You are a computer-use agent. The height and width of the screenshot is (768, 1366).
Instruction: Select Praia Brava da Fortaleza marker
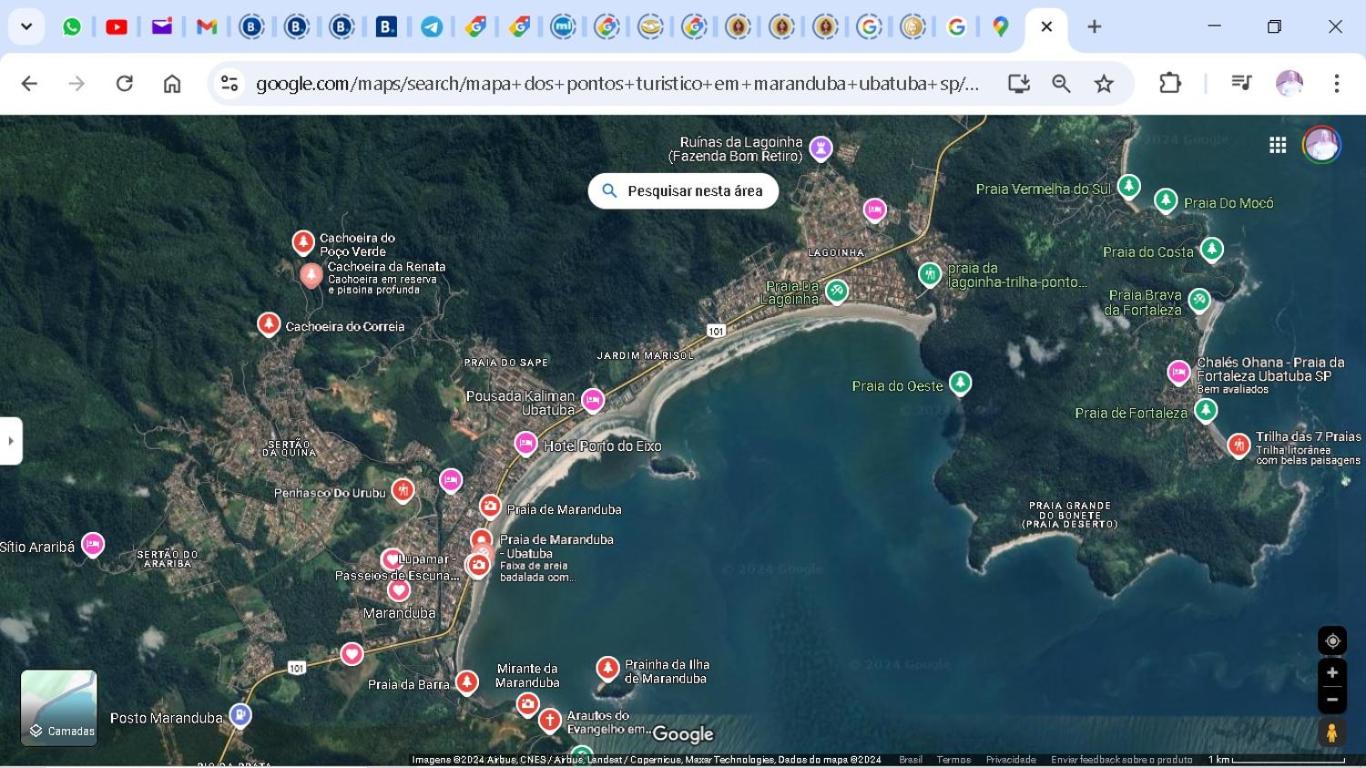pos(1199,299)
